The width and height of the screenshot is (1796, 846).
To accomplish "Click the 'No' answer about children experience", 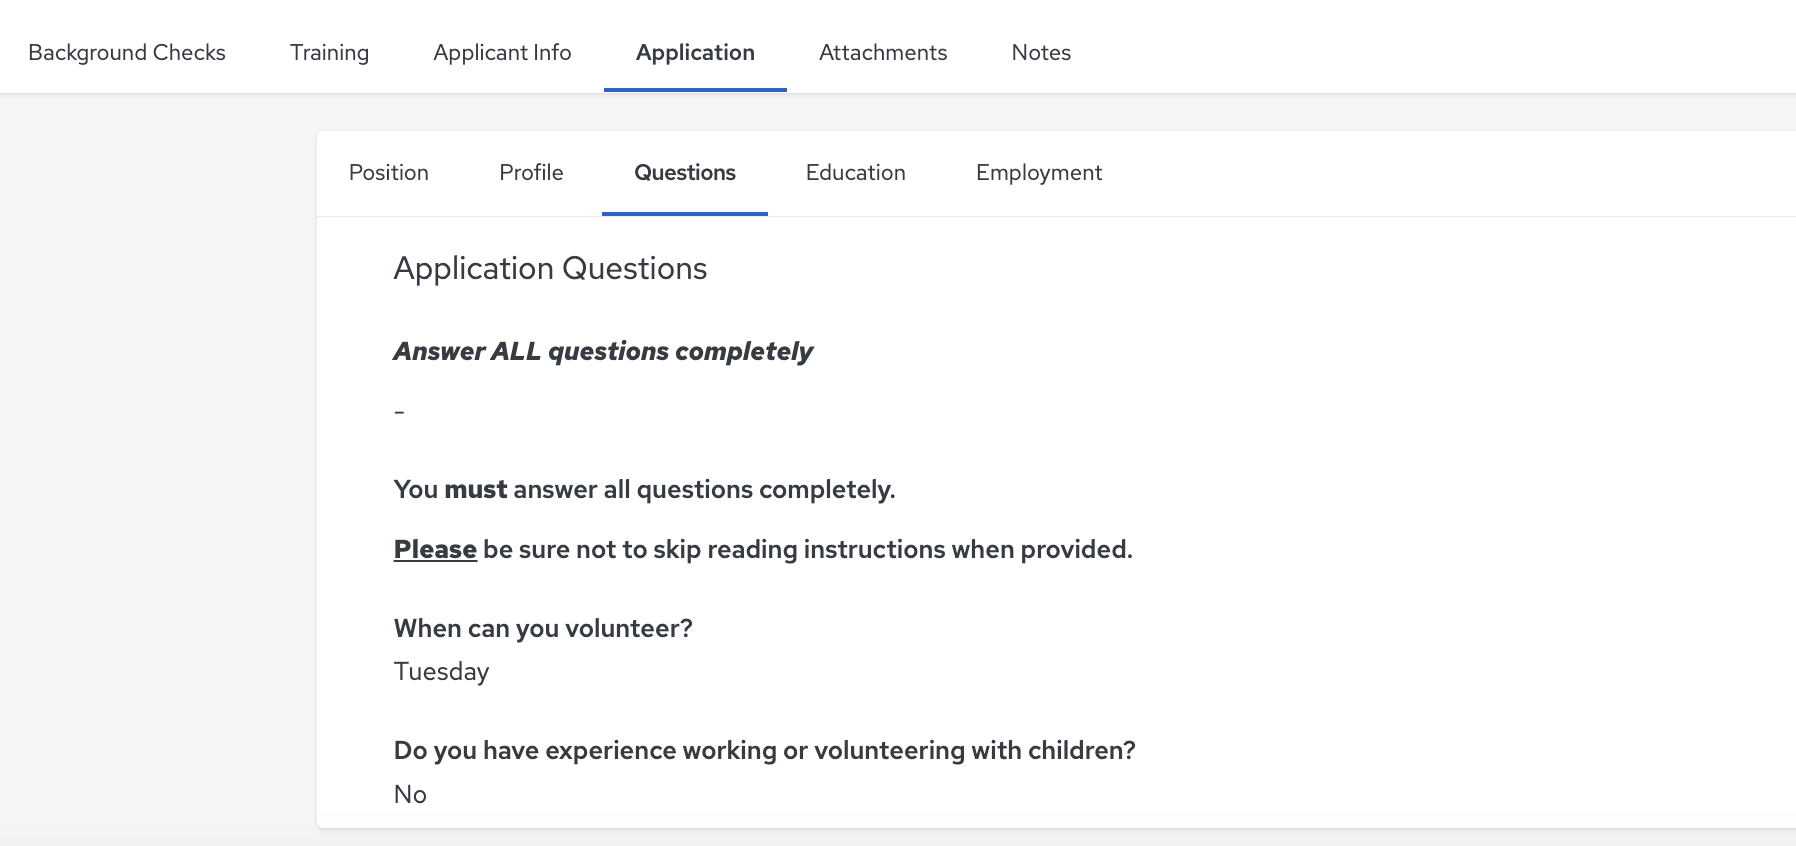I will pos(410,794).
